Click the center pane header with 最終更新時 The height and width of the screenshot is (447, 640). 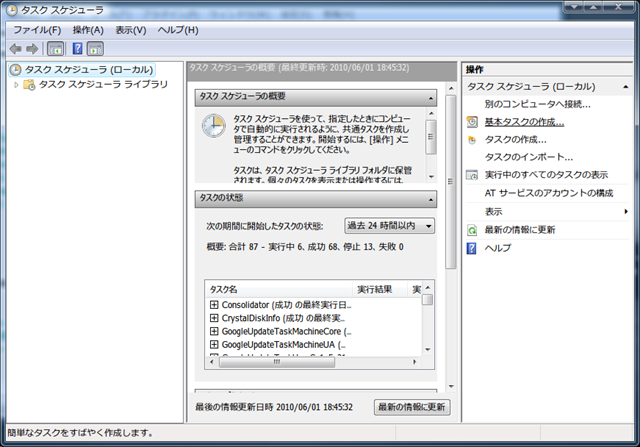click(322, 71)
